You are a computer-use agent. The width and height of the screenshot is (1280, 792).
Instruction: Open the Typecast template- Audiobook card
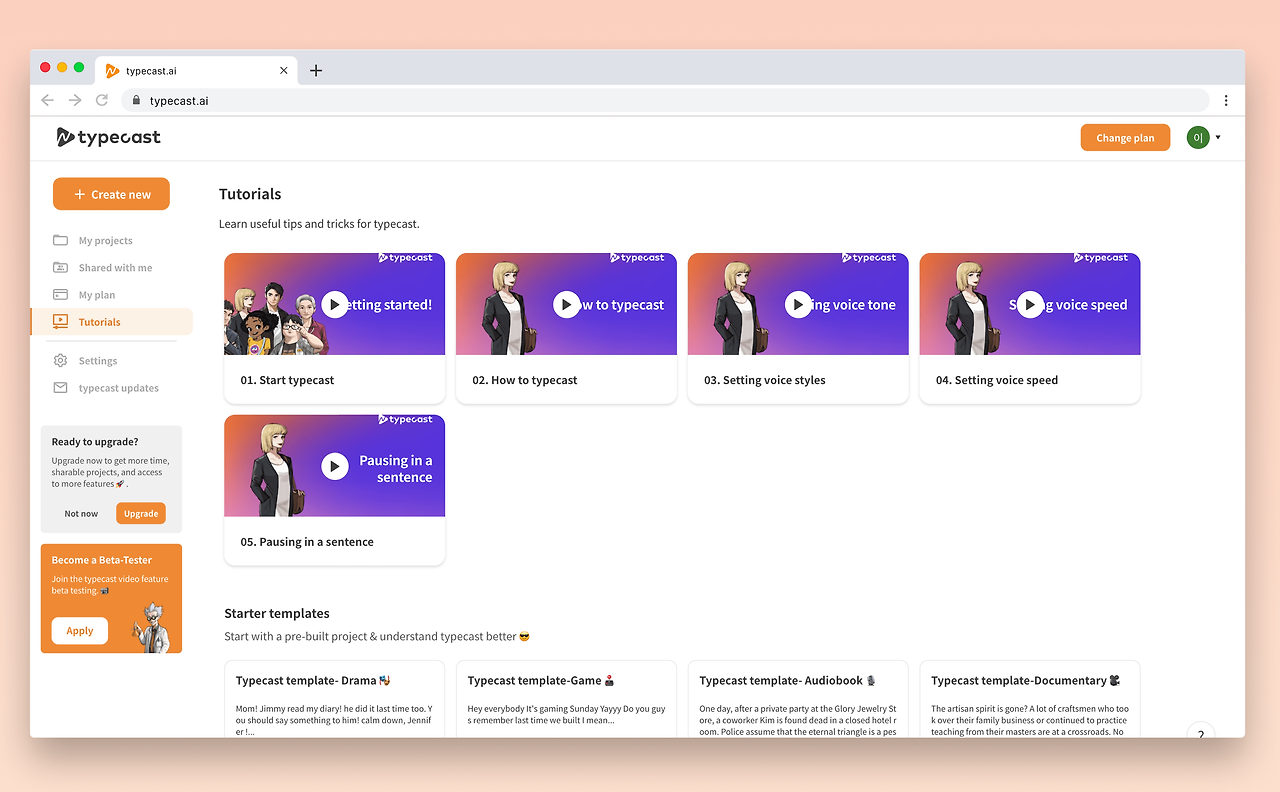pyautogui.click(x=798, y=699)
